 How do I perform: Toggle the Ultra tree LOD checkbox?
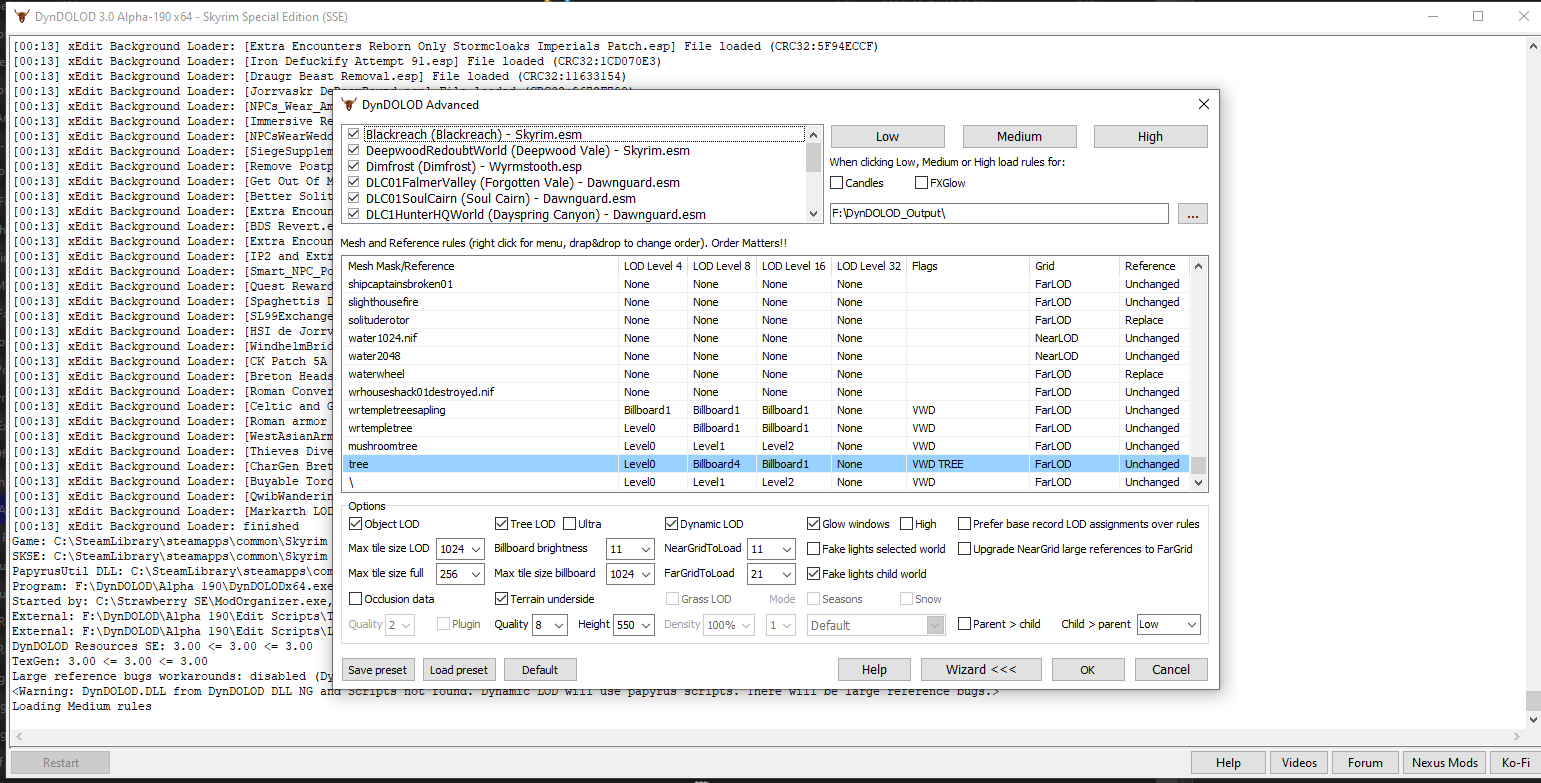(570, 524)
